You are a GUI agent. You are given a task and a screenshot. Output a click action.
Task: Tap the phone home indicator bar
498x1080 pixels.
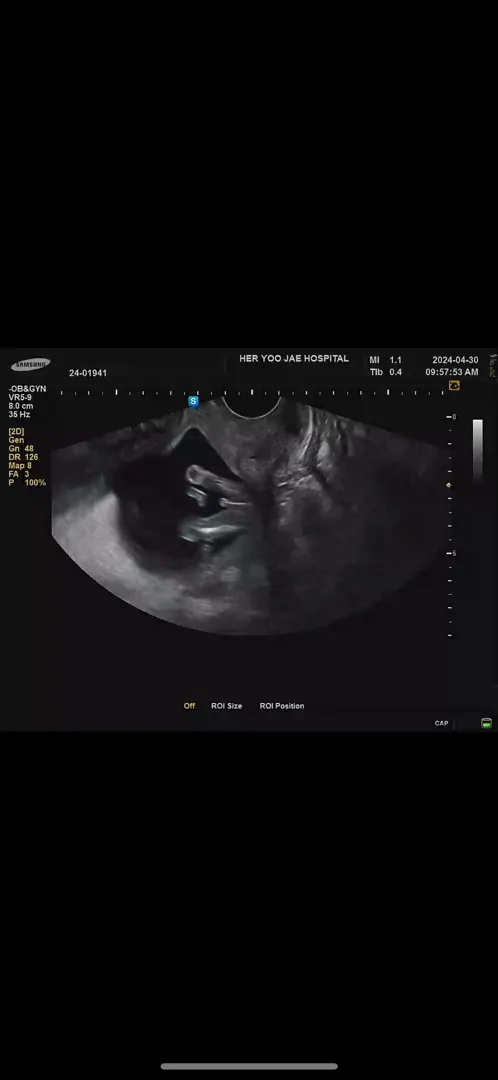[x=249, y=1066]
